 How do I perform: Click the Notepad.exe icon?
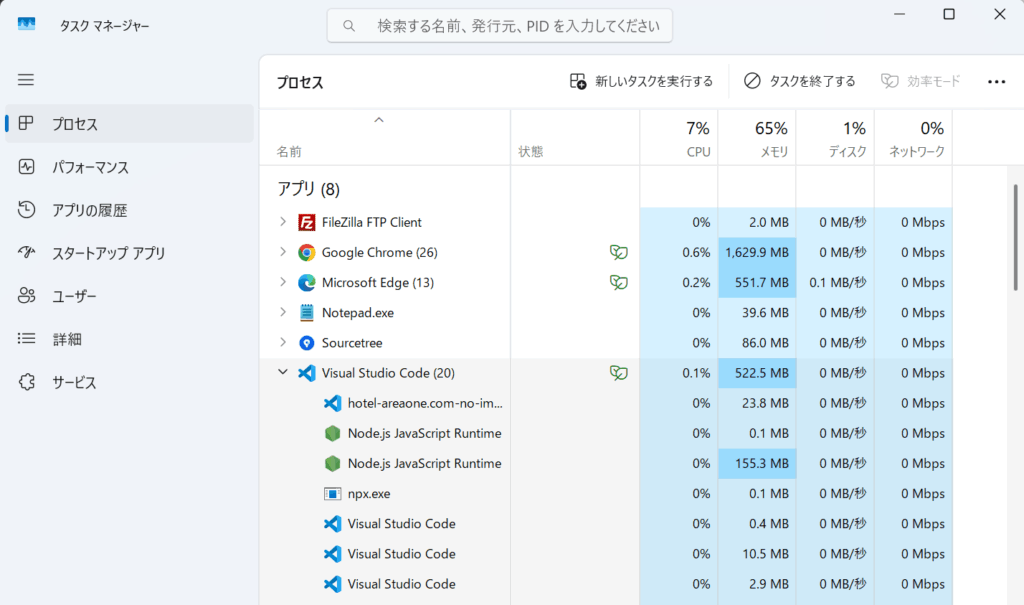306,312
